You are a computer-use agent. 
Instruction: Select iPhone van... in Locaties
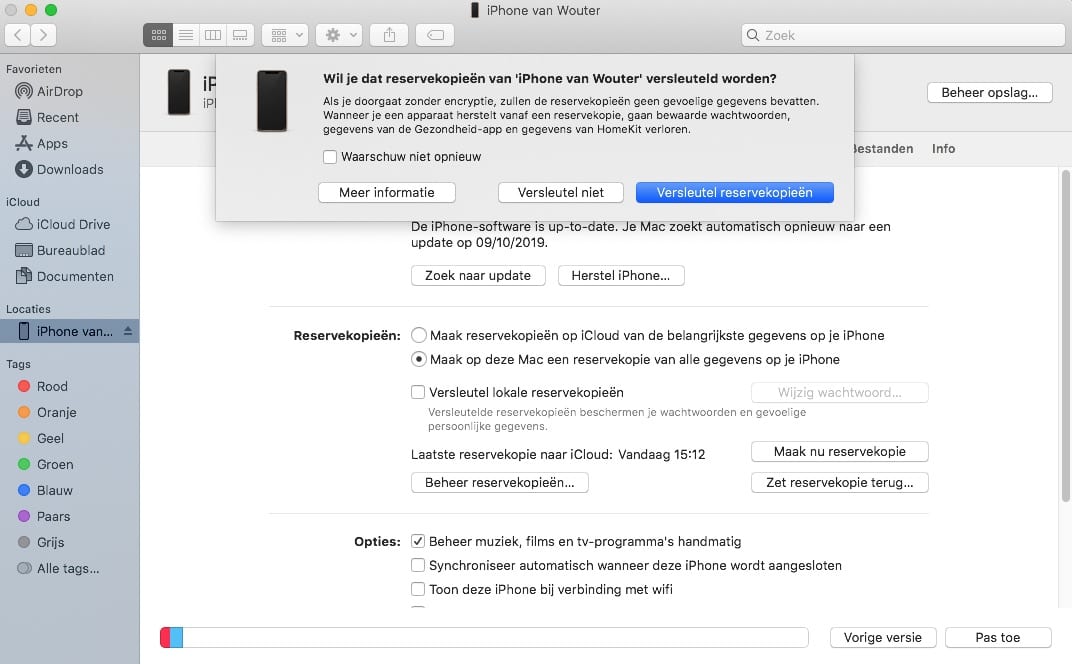coord(70,331)
